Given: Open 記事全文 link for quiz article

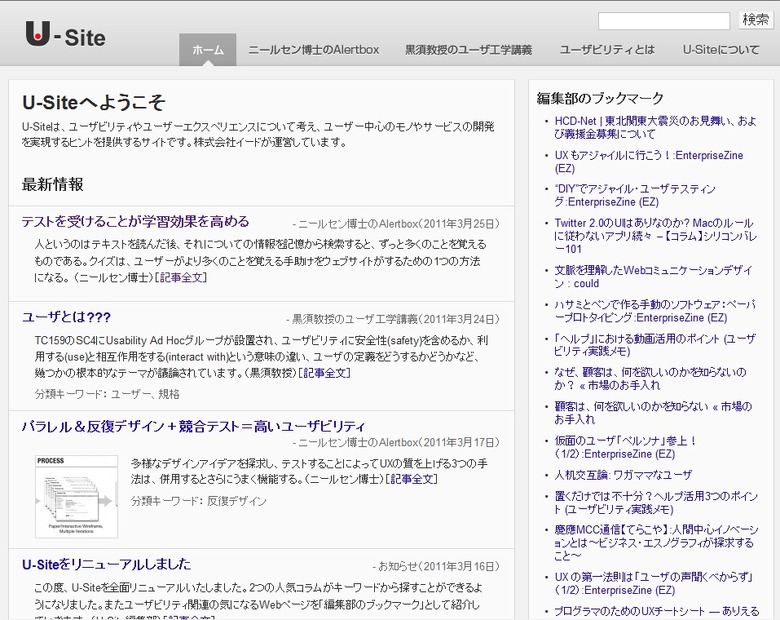Looking at the screenshot, I should [182, 277].
